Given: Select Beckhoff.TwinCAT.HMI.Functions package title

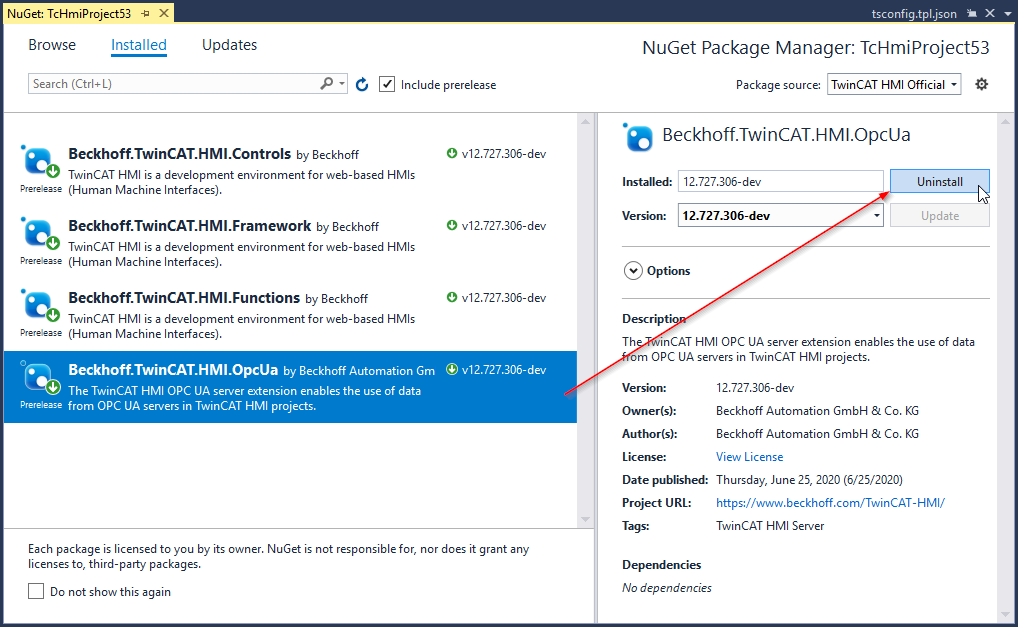Looking at the screenshot, I should coord(184,298).
